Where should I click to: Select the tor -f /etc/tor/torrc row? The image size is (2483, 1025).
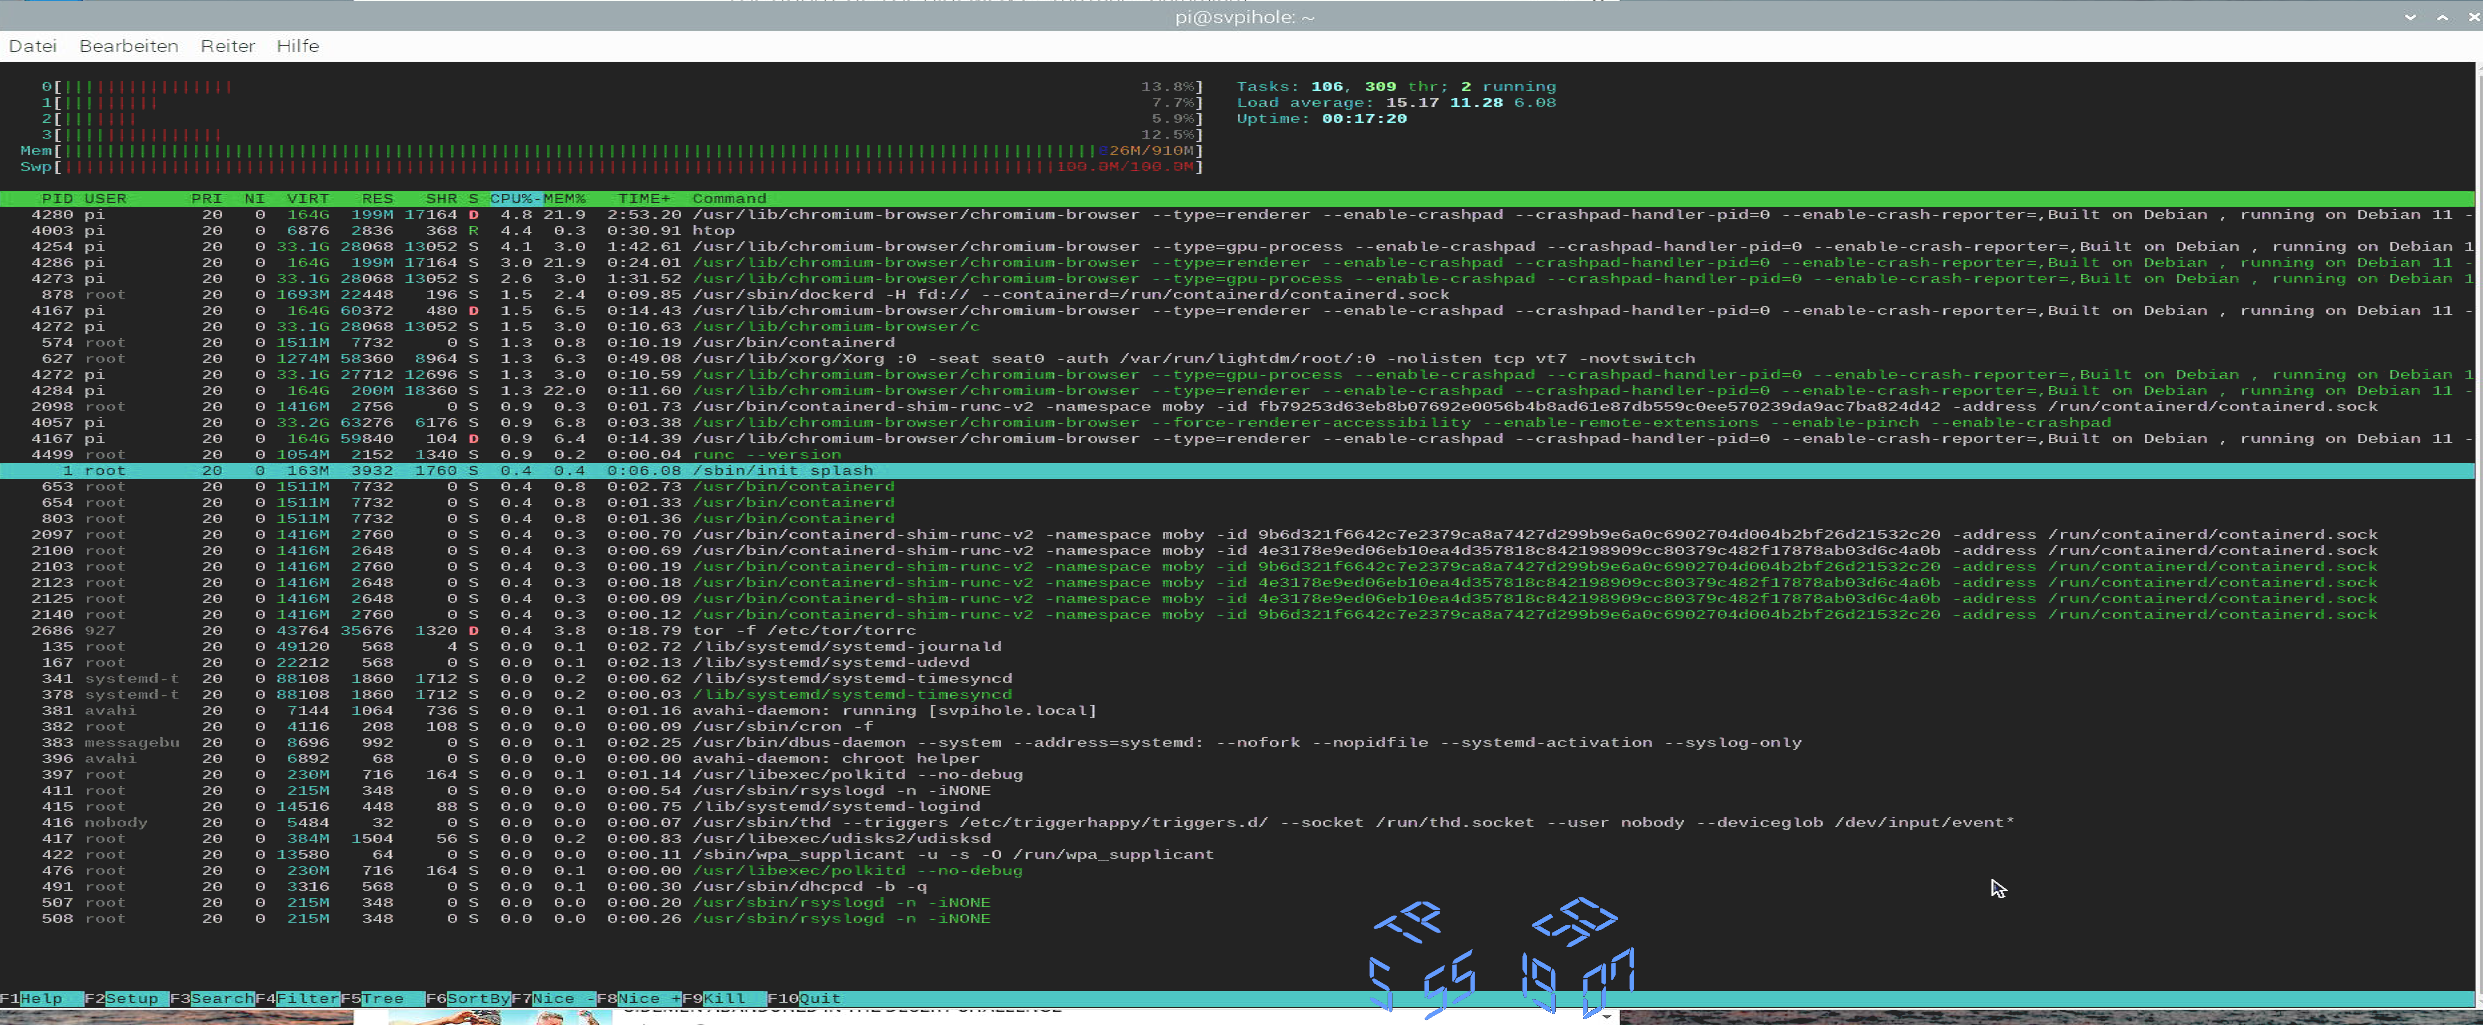click(1237, 630)
